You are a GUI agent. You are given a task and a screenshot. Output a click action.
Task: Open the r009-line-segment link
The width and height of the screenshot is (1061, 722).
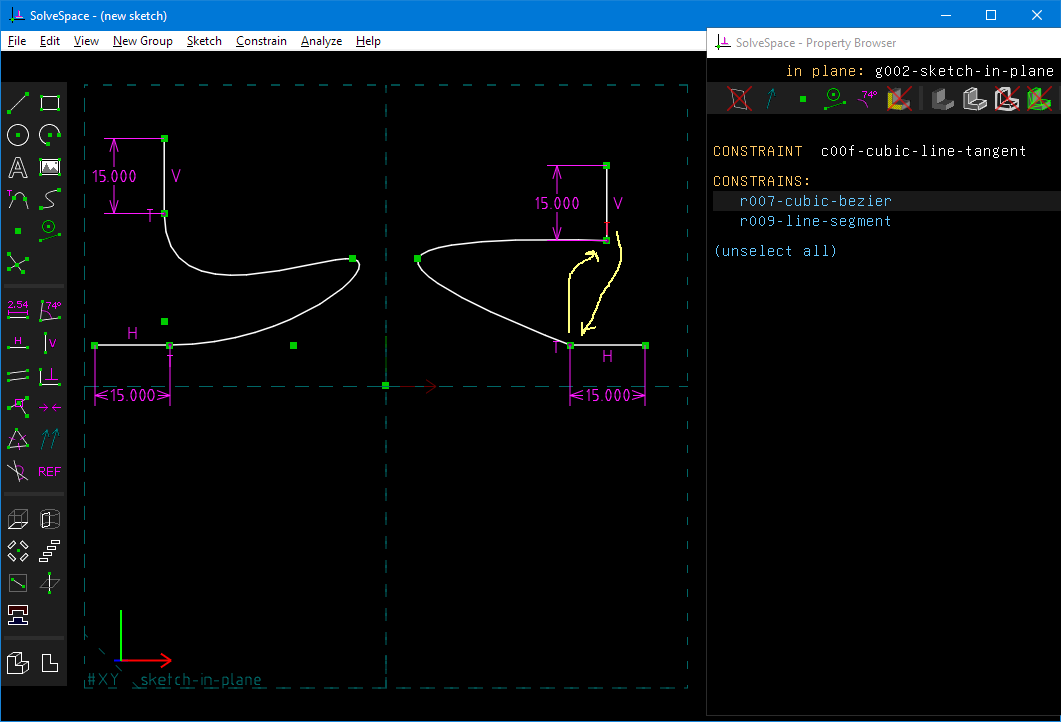click(815, 221)
